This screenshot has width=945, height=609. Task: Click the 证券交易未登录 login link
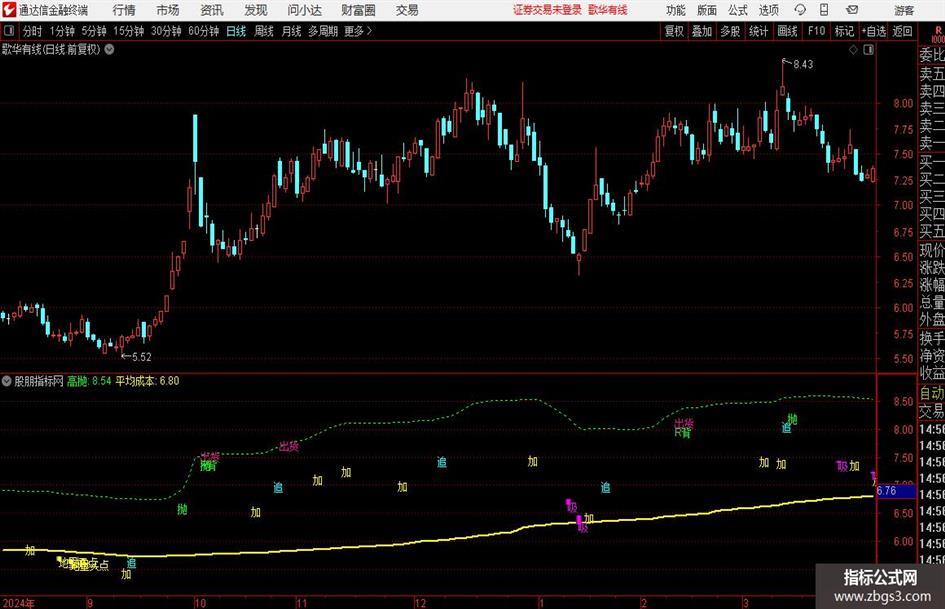(x=547, y=10)
